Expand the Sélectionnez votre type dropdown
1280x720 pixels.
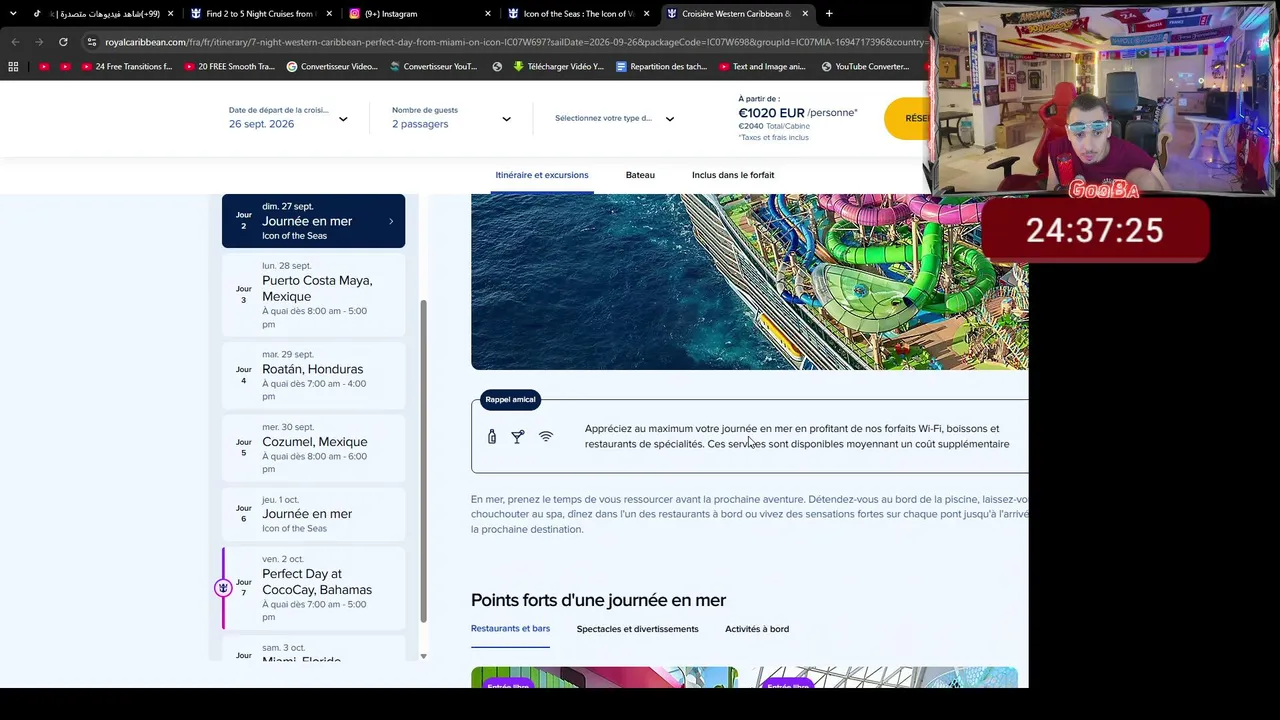(614, 118)
